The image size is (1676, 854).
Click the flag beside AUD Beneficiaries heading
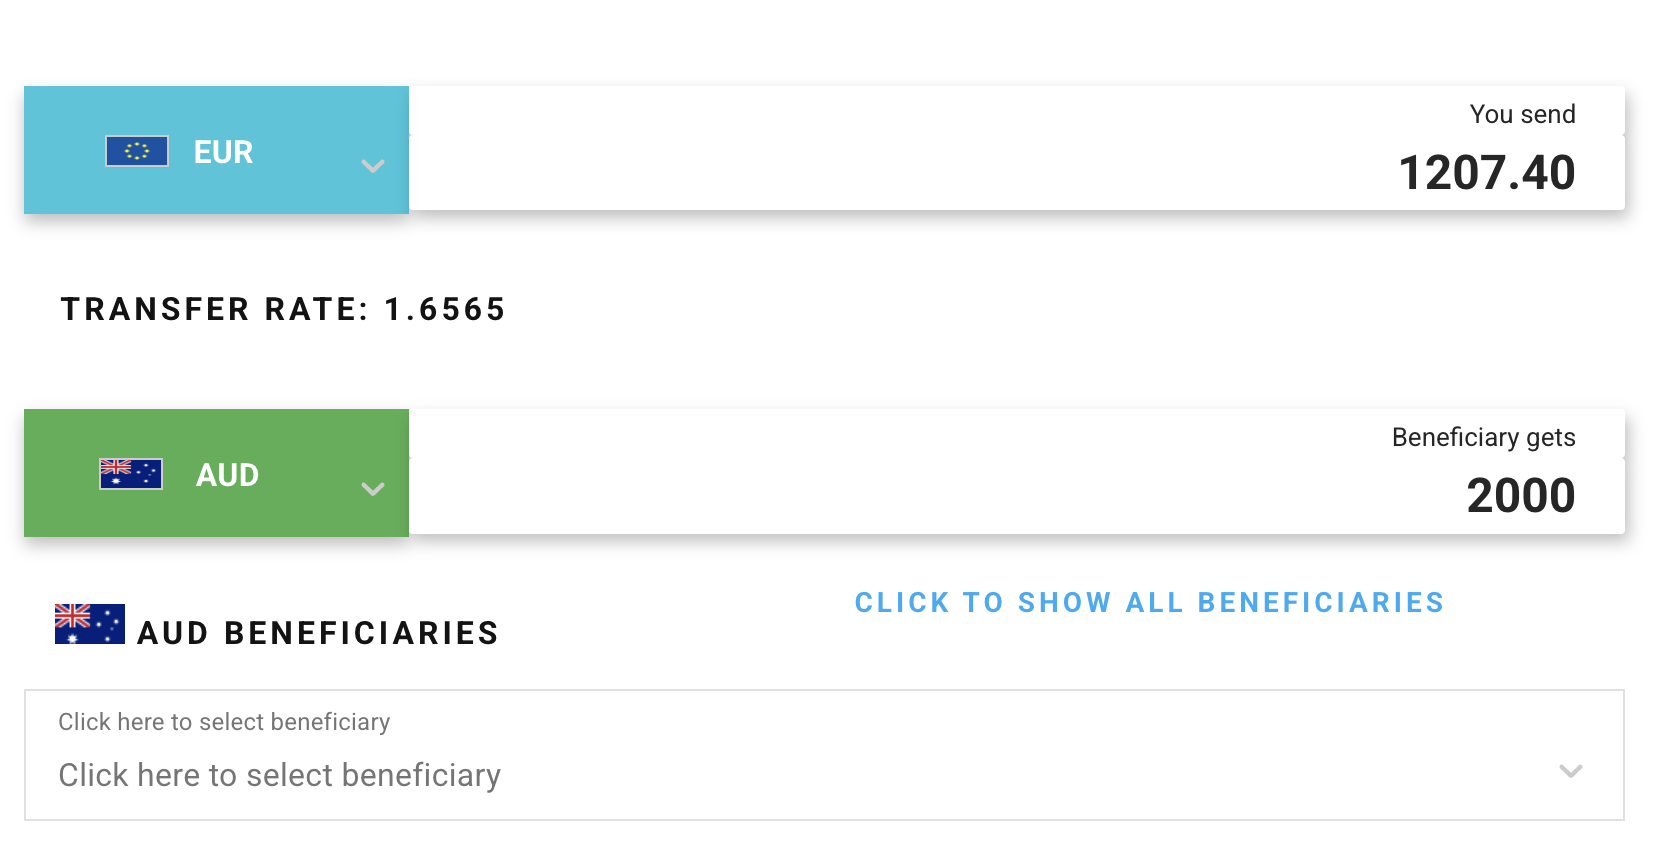tap(90, 624)
